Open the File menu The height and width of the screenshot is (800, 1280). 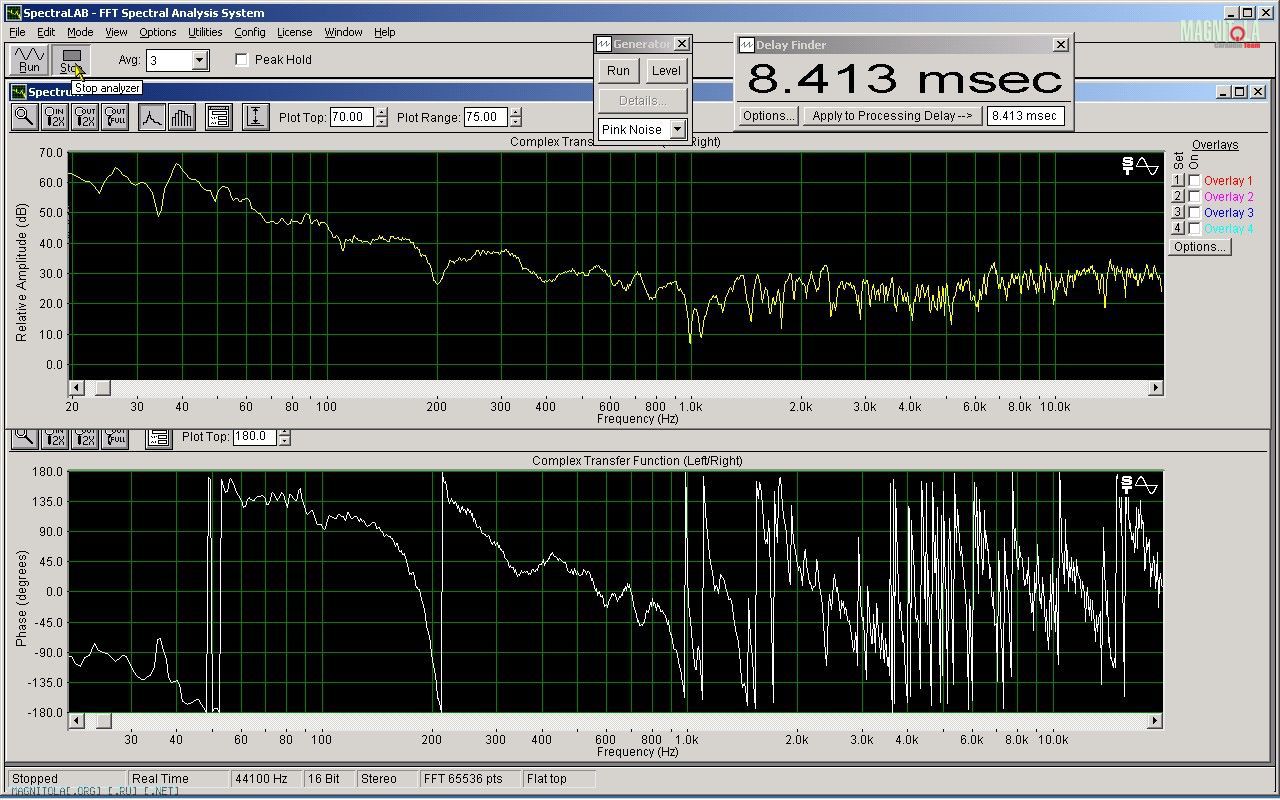[18, 32]
